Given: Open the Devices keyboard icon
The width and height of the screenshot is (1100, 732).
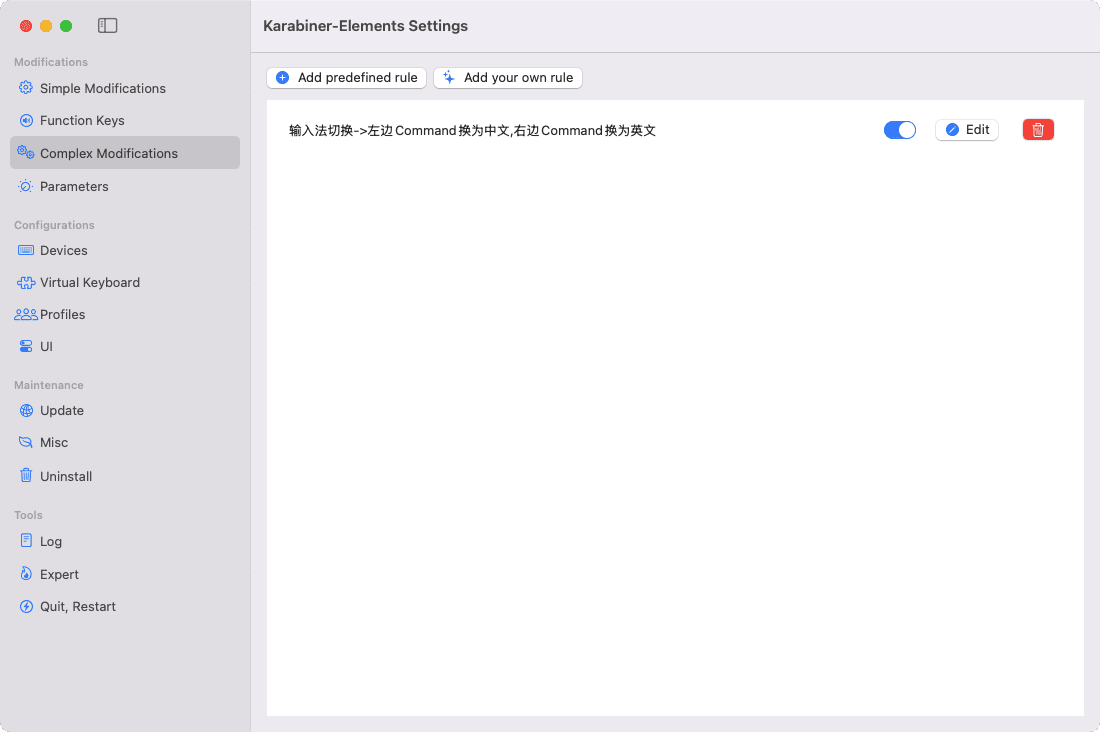Looking at the screenshot, I should click(26, 250).
